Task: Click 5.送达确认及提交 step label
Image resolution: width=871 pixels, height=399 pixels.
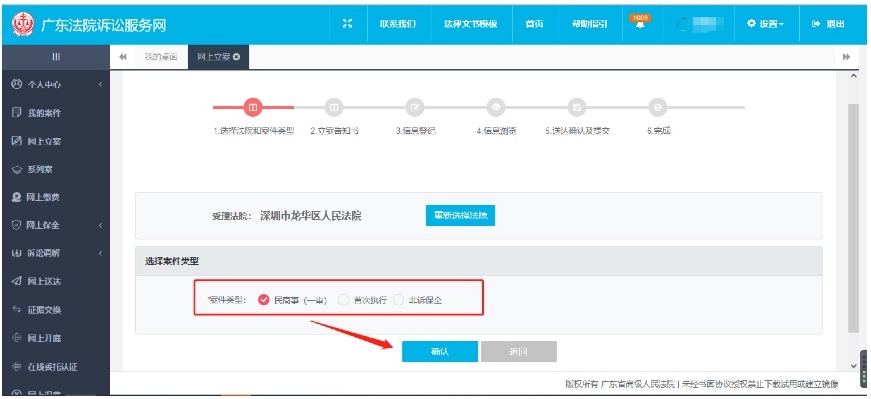Action: coord(578,131)
